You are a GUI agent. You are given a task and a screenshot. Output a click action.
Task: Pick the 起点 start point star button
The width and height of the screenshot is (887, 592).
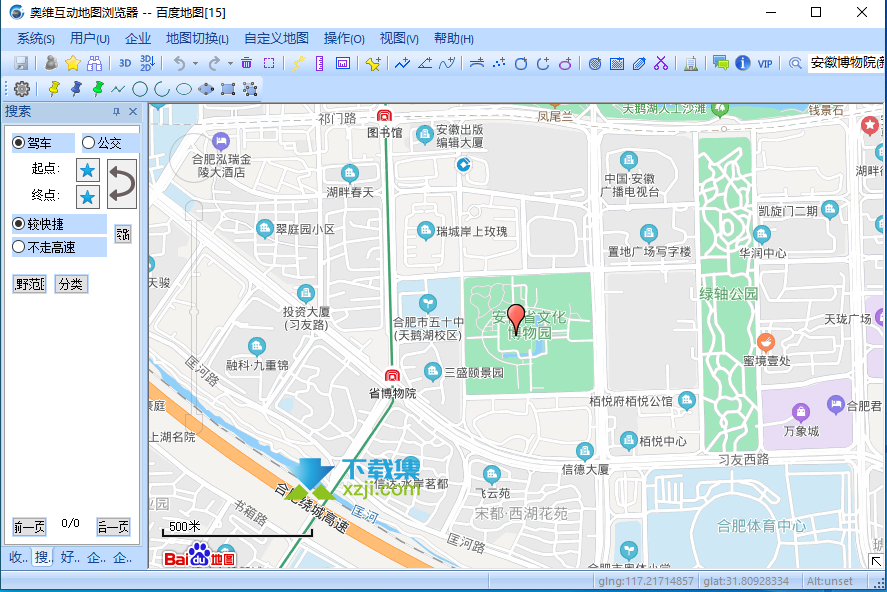[x=88, y=170]
